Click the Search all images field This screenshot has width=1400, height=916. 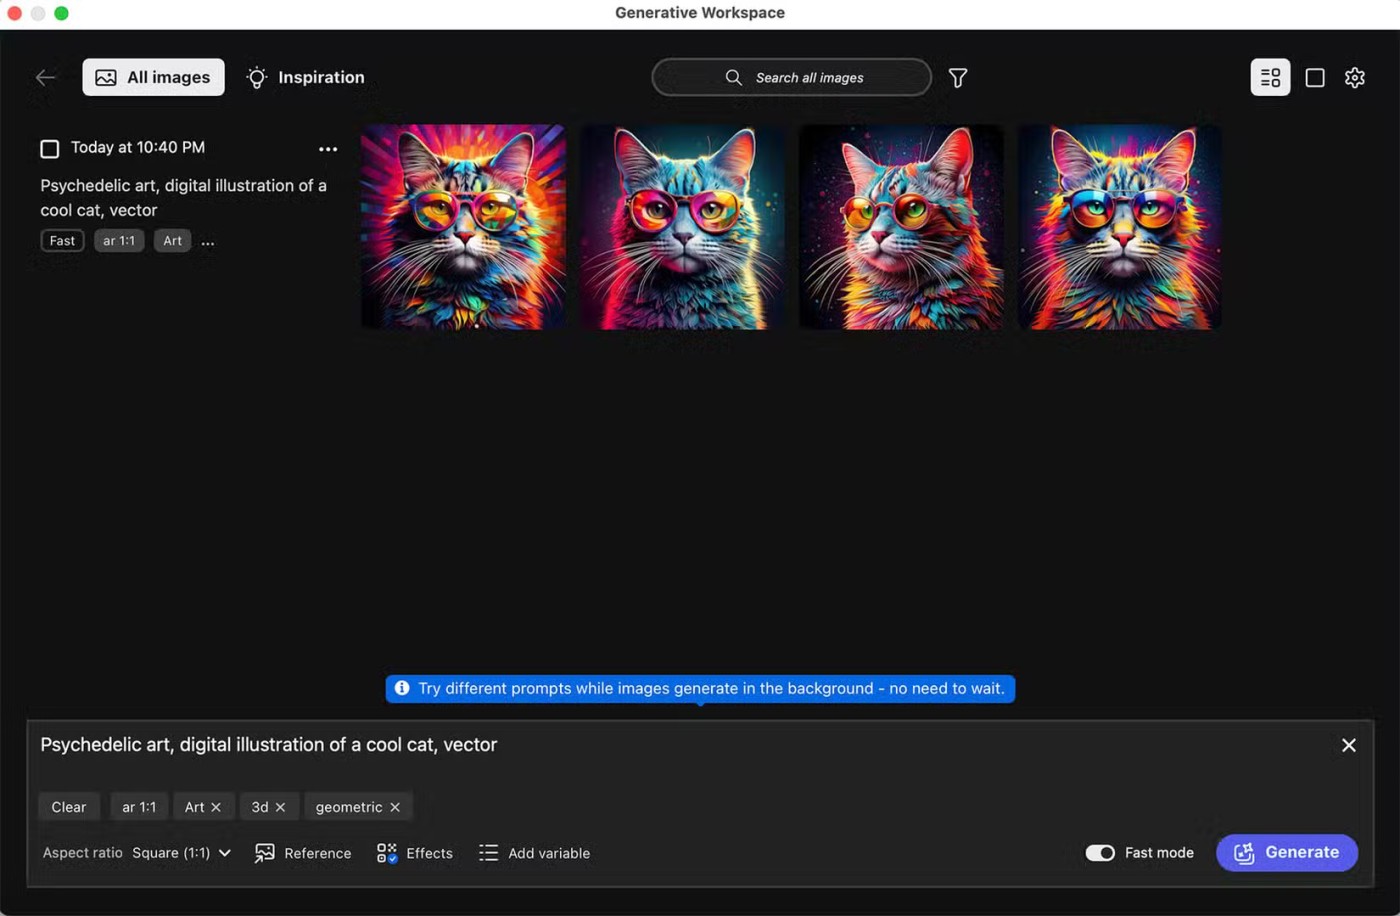coord(791,78)
